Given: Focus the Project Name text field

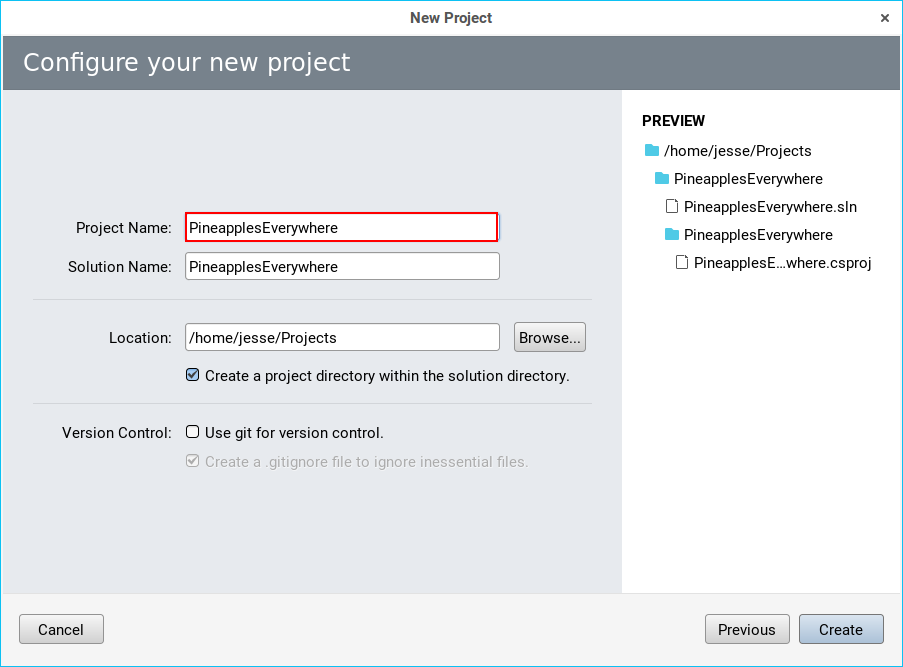Looking at the screenshot, I should point(341,228).
